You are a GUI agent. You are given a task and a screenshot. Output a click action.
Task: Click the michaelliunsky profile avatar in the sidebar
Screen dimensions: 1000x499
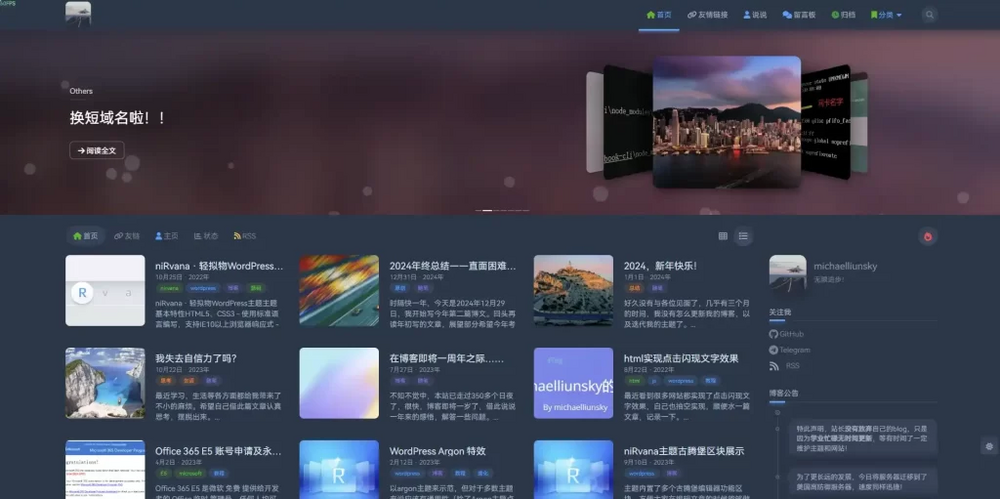click(x=788, y=273)
